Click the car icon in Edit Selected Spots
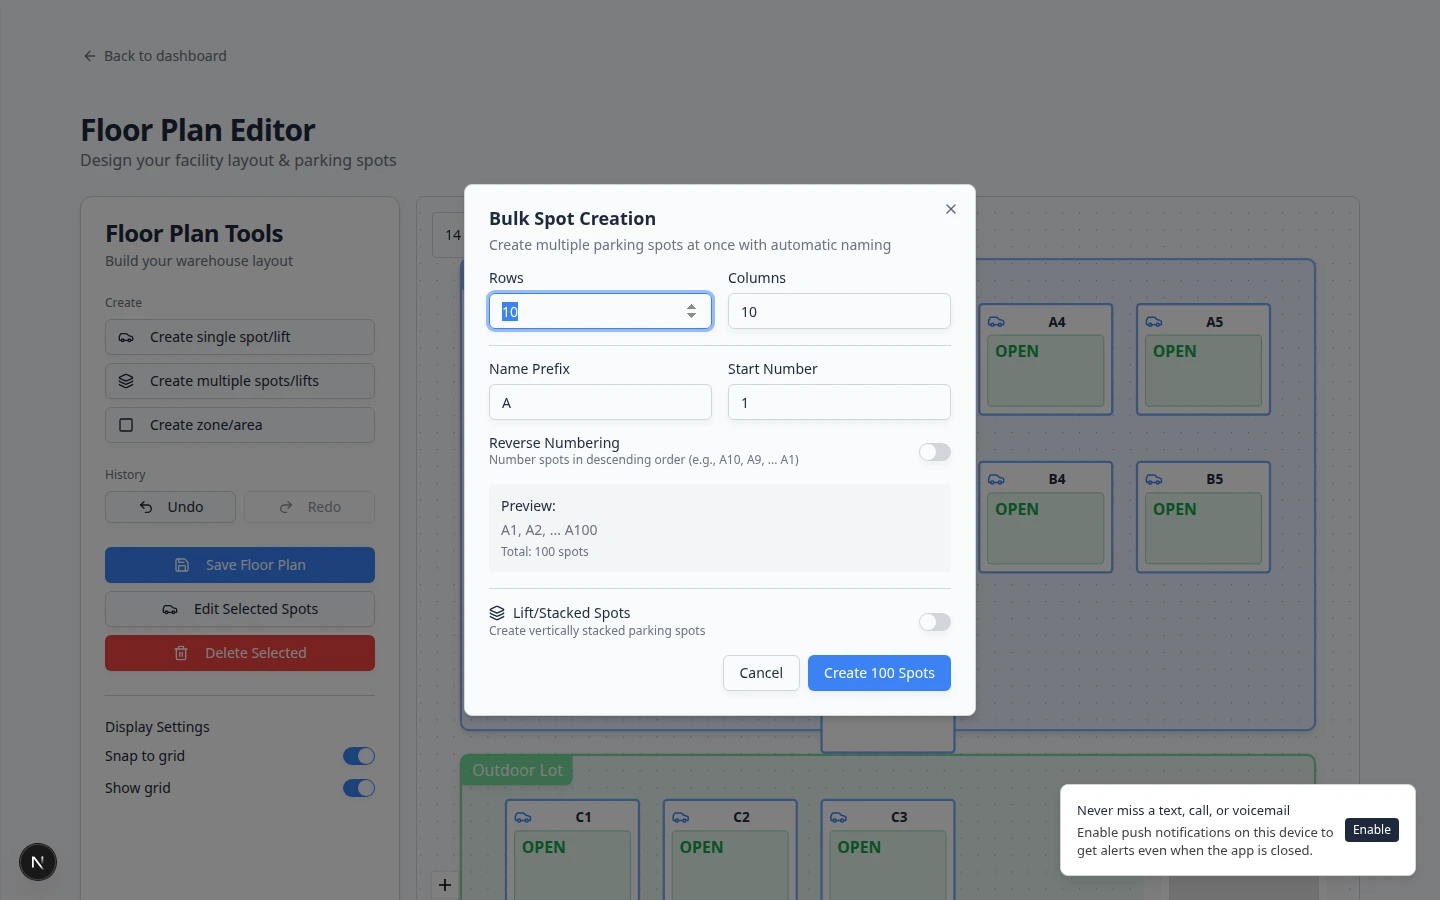This screenshot has width=1440, height=900. pos(170,609)
